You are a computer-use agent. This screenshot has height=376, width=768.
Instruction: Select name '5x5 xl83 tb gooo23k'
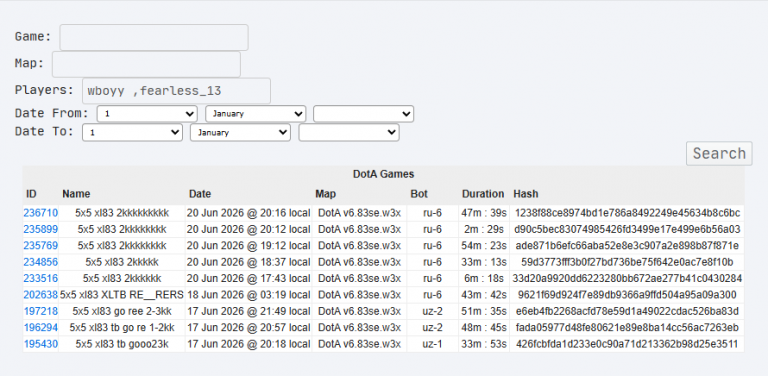(122, 344)
